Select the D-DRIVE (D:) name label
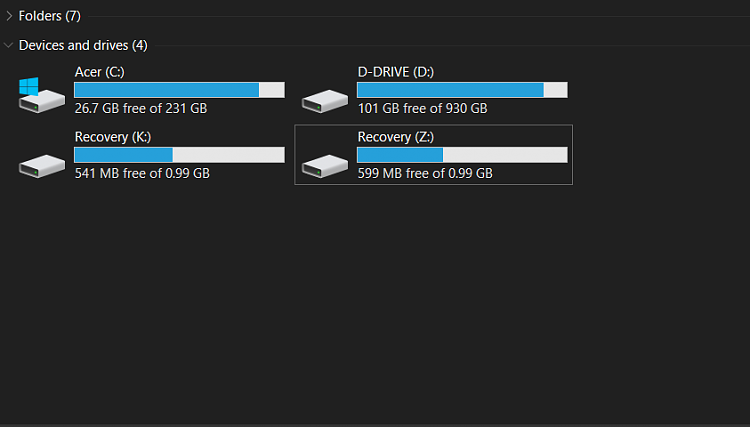This screenshot has width=750, height=427. coord(395,72)
